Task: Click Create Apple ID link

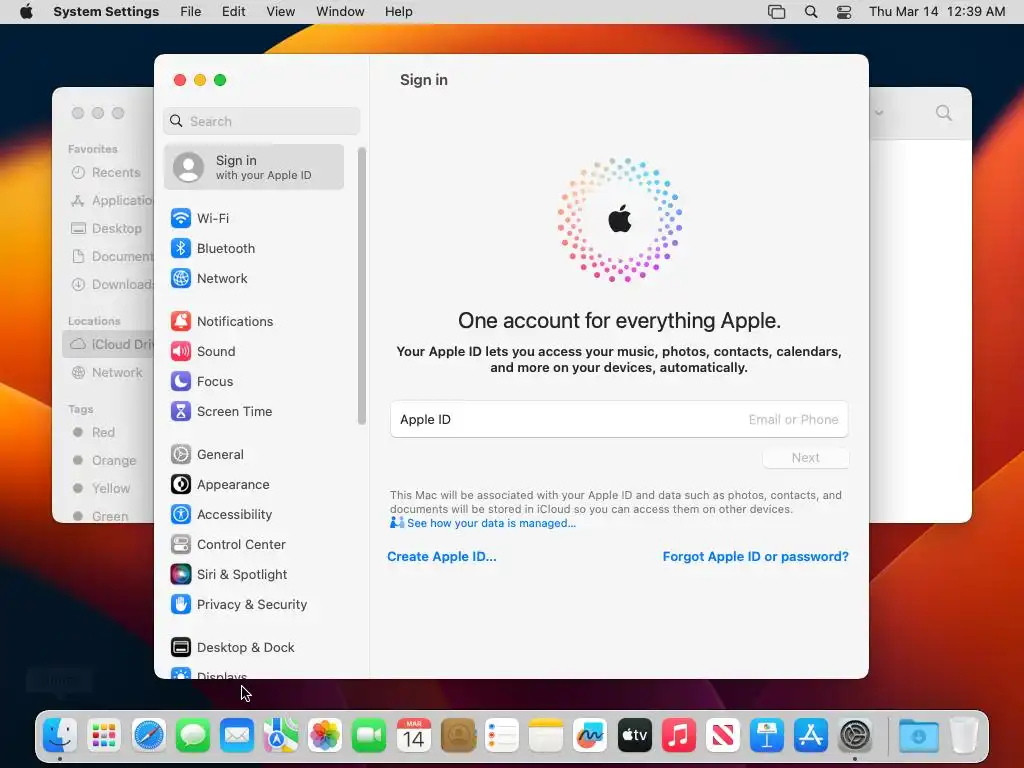Action: click(441, 556)
